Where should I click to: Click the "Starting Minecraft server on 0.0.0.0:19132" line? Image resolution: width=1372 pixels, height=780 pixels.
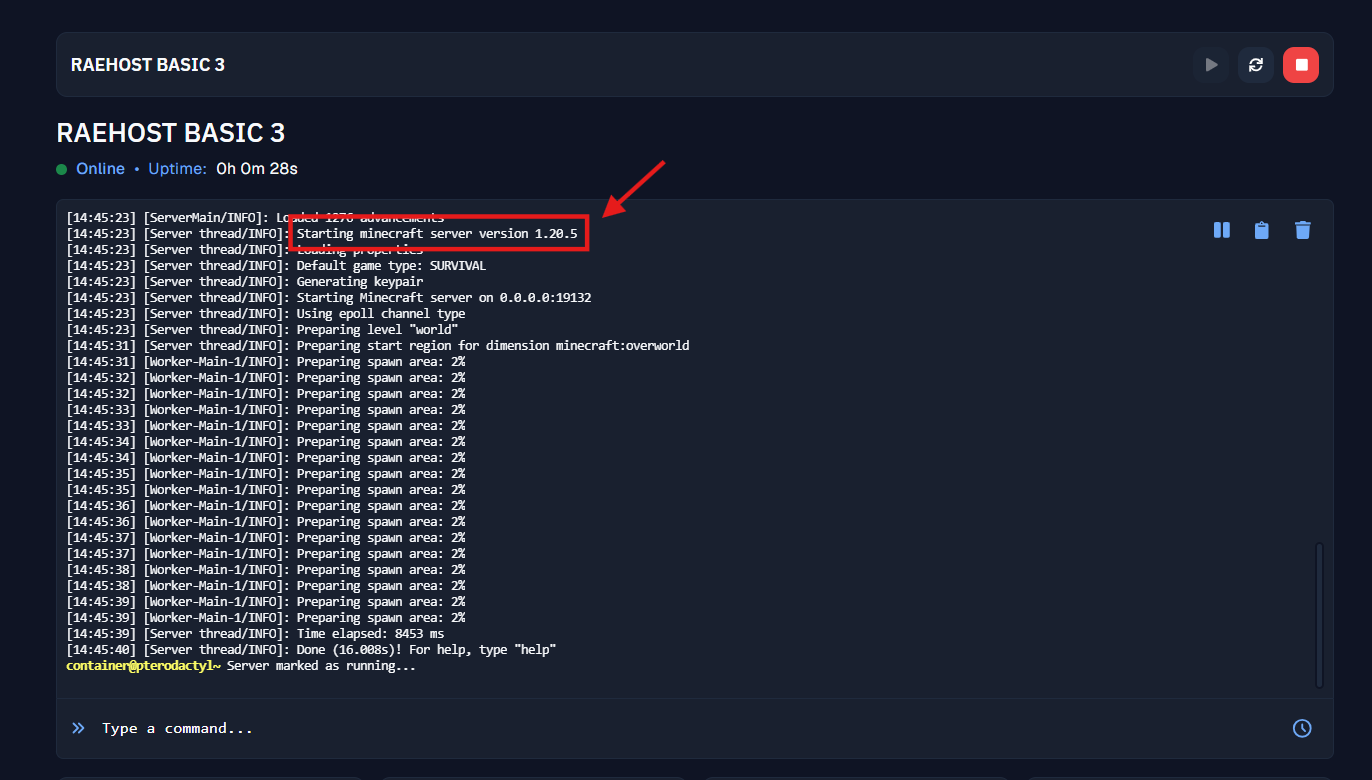(x=329, y=298)
